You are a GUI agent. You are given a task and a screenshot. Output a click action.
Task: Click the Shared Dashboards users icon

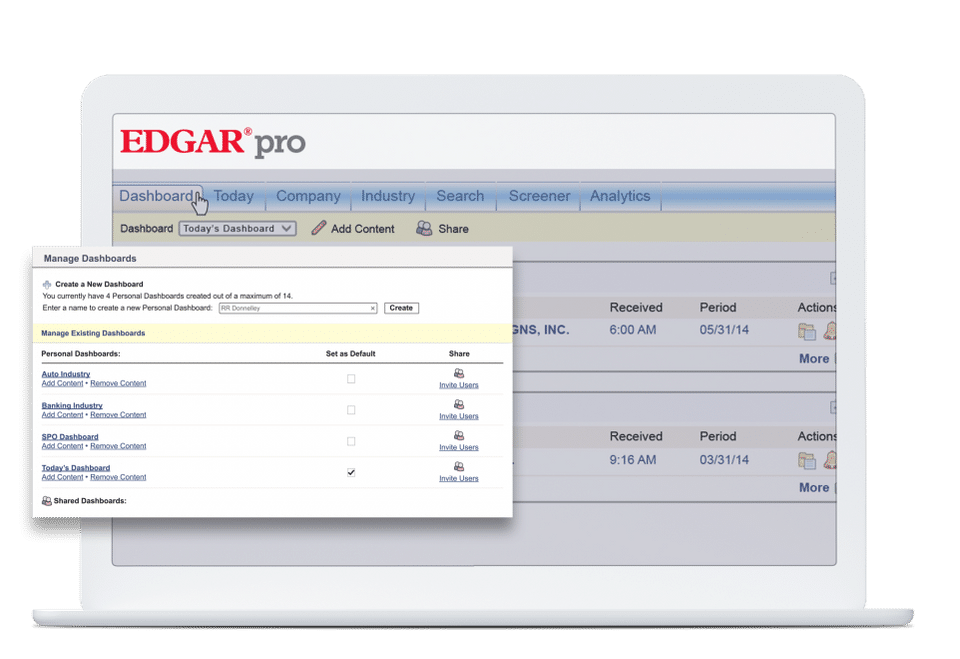click(x=47, y=501)
